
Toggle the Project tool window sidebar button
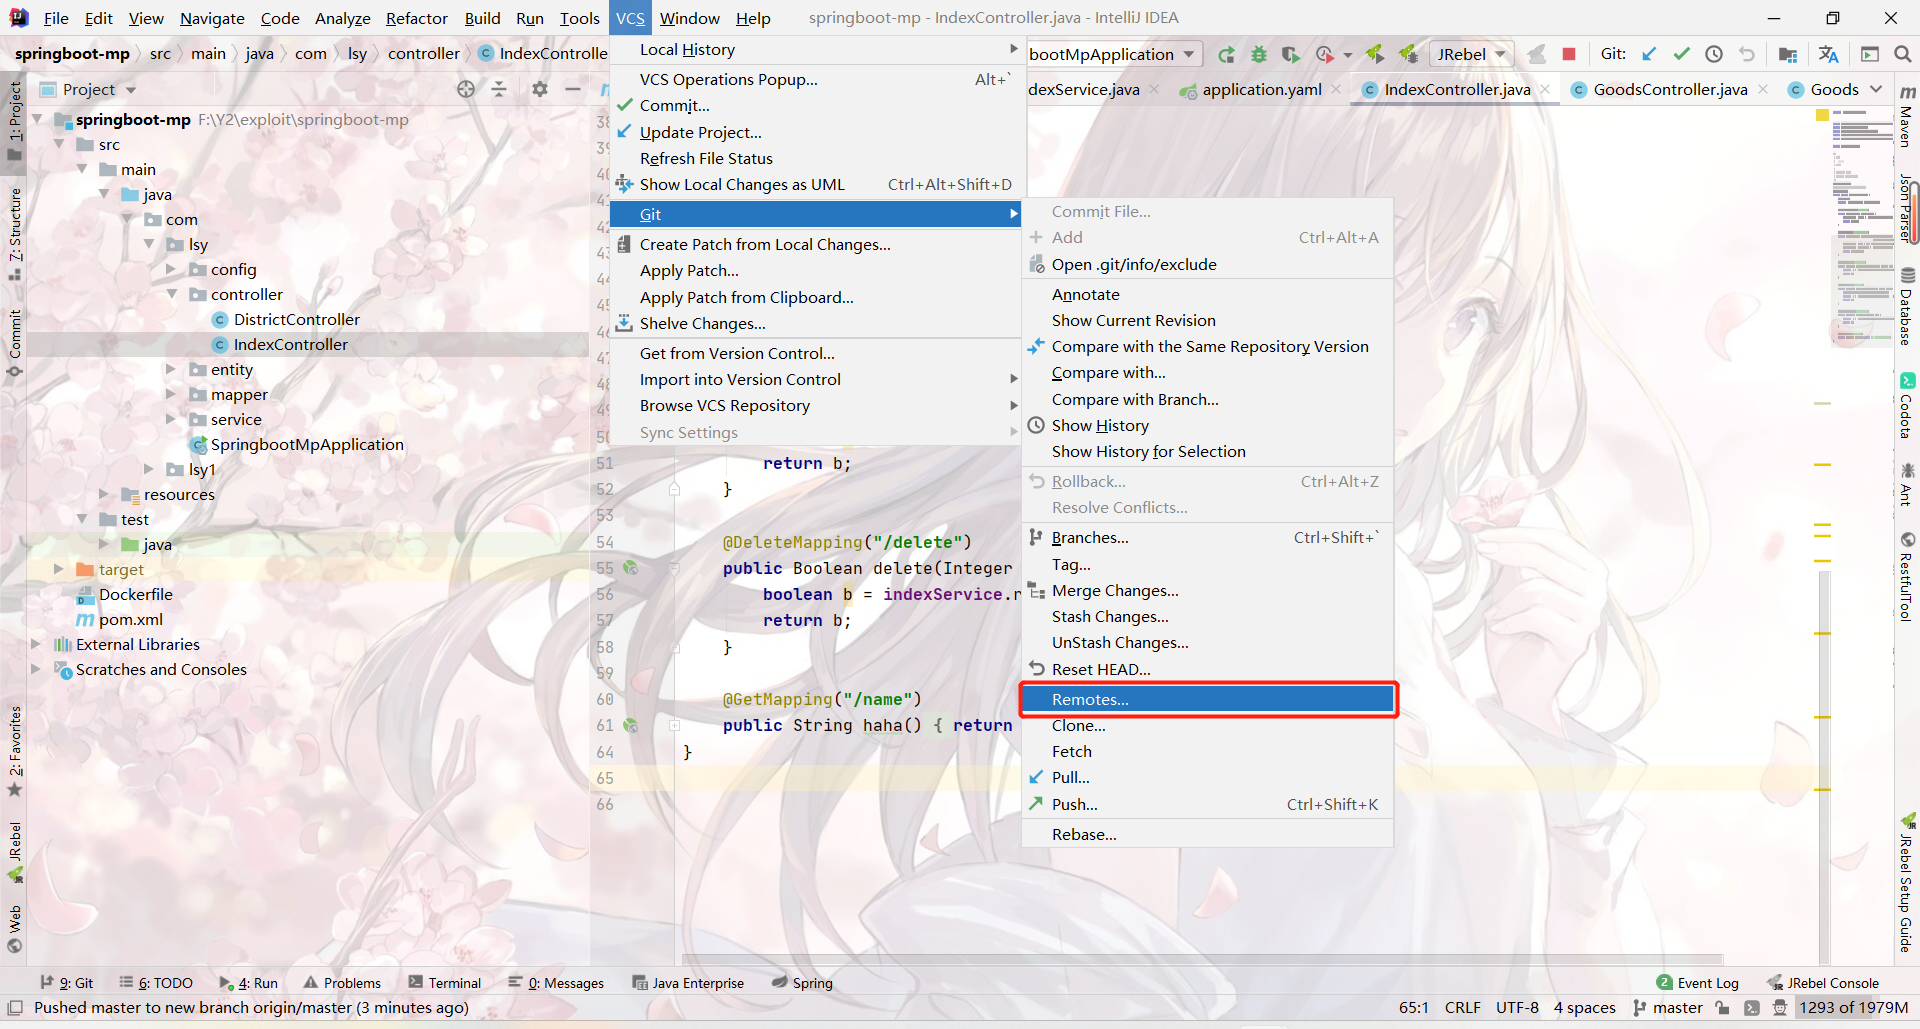click(x=14, y=119)
